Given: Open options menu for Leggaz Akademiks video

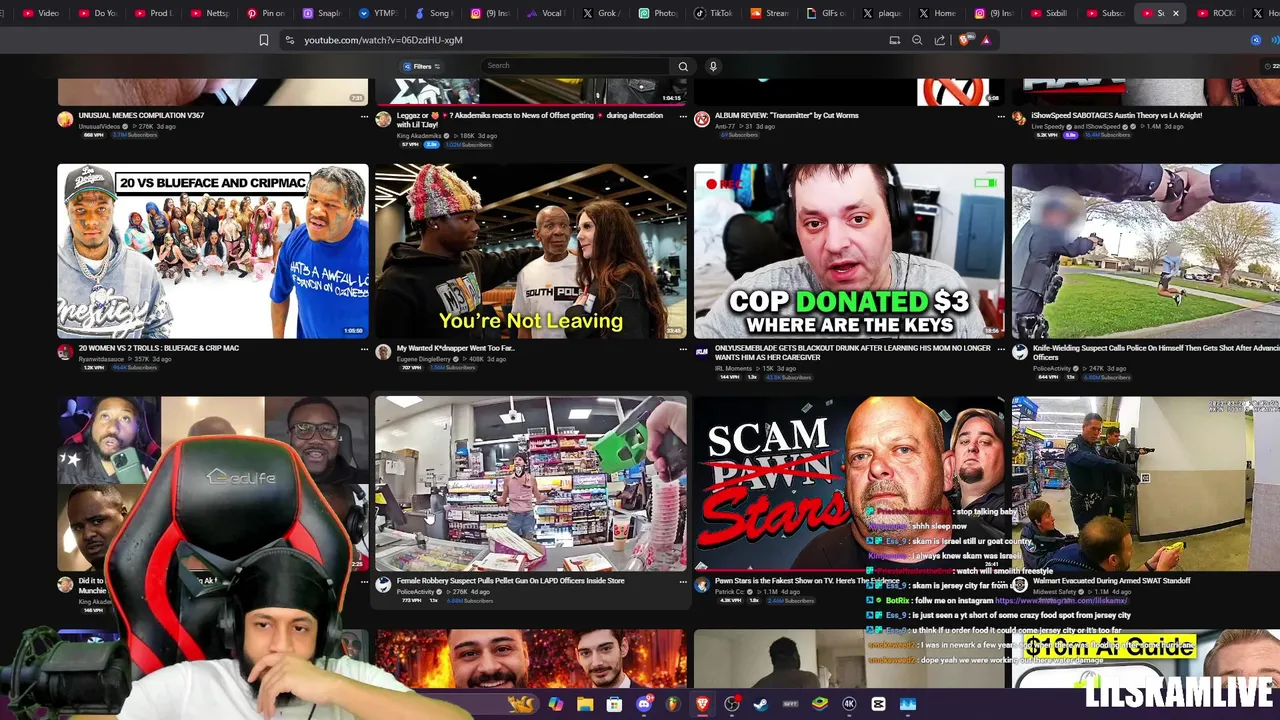Looking at the screenshot, I should coord(683,116).
